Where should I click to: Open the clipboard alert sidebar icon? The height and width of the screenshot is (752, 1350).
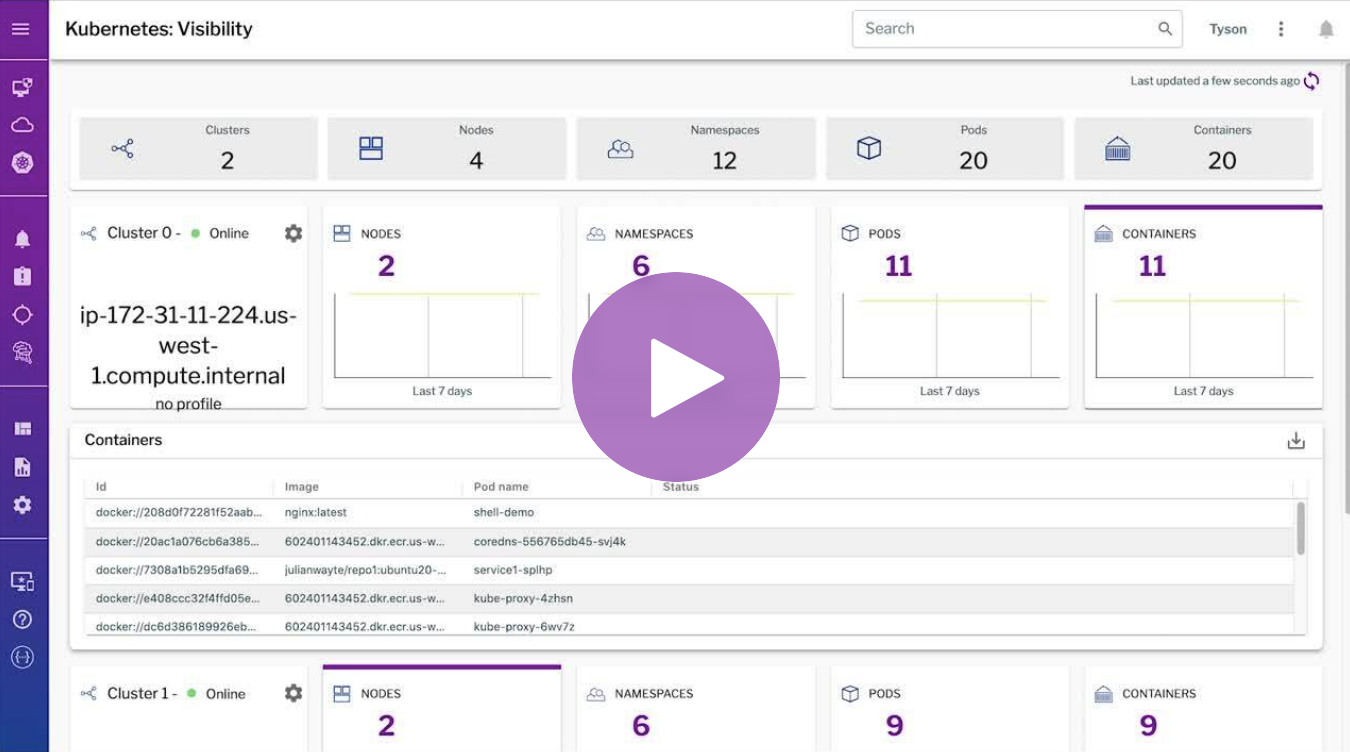point(22,277)
